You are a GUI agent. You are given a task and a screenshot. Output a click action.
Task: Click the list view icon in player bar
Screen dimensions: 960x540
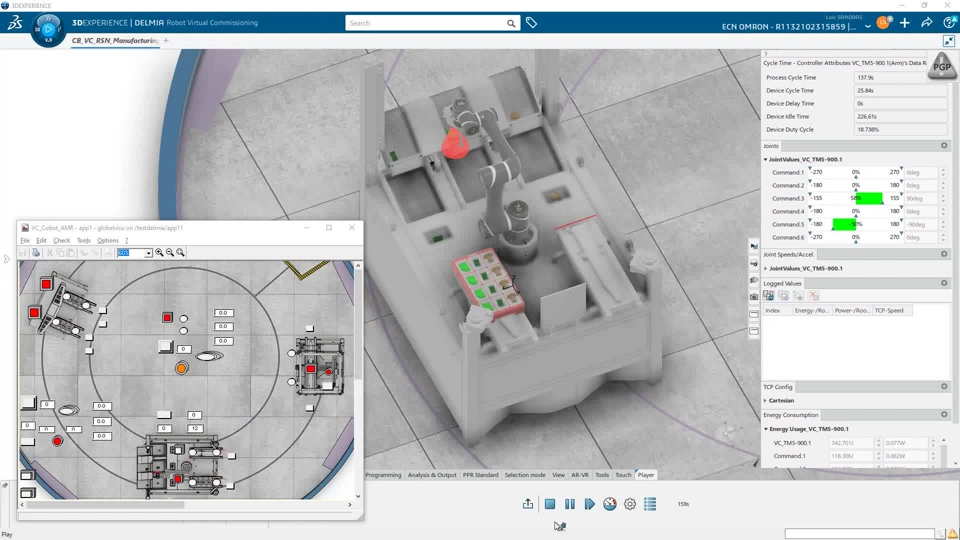point(650,504)
